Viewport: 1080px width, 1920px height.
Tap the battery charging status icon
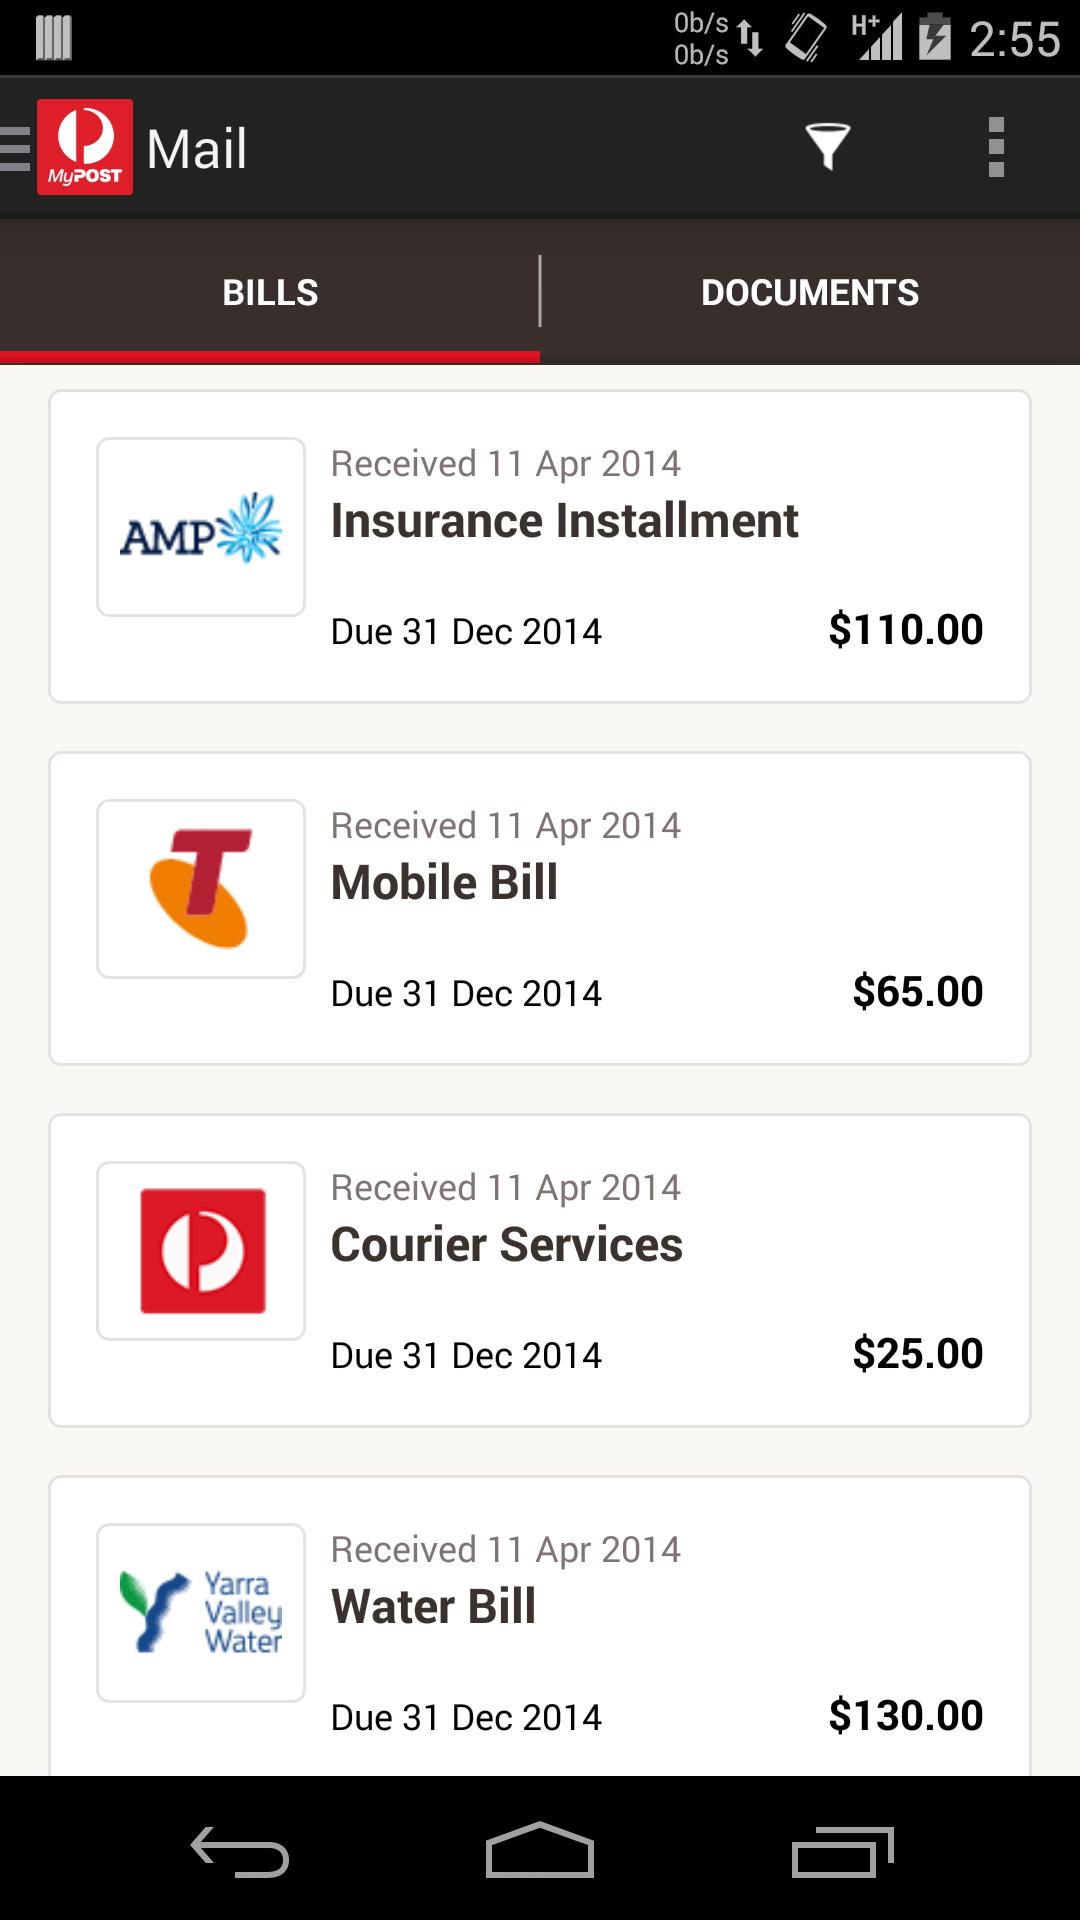tap(934, 38)
